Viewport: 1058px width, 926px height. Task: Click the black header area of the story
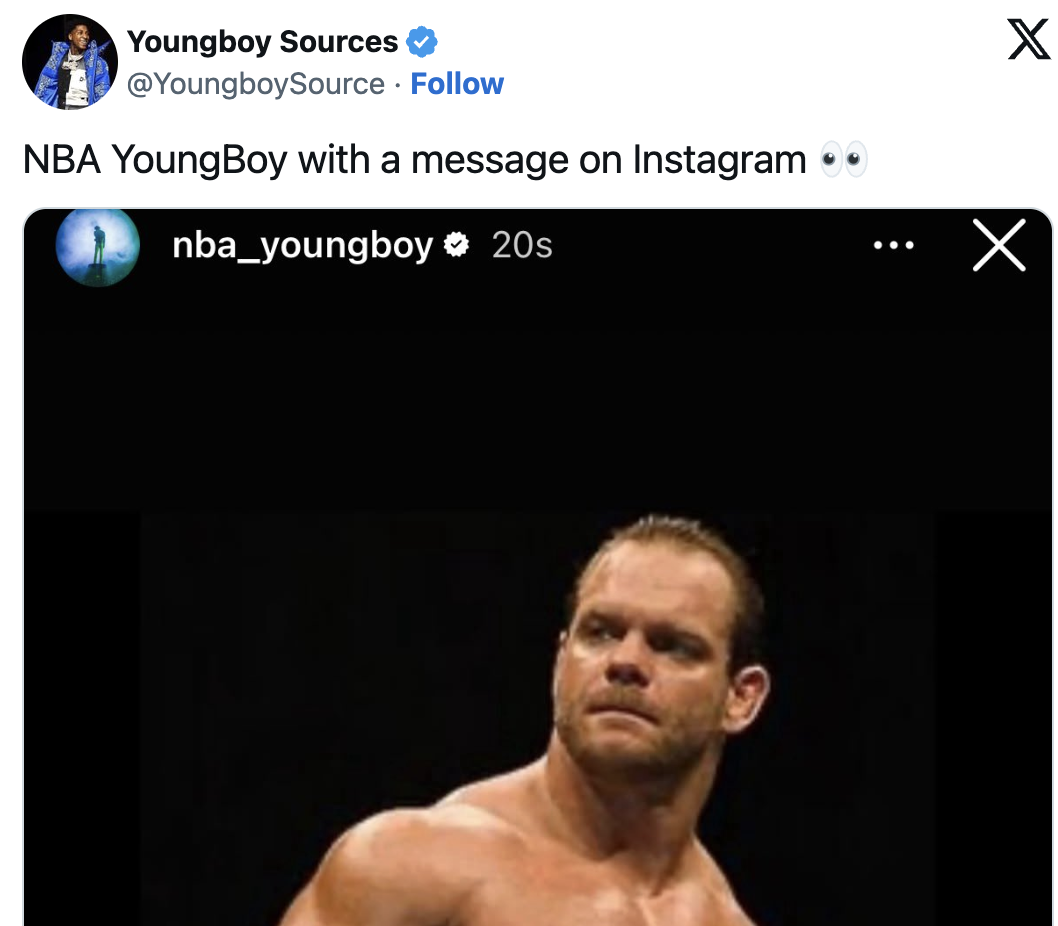[540, 400]
